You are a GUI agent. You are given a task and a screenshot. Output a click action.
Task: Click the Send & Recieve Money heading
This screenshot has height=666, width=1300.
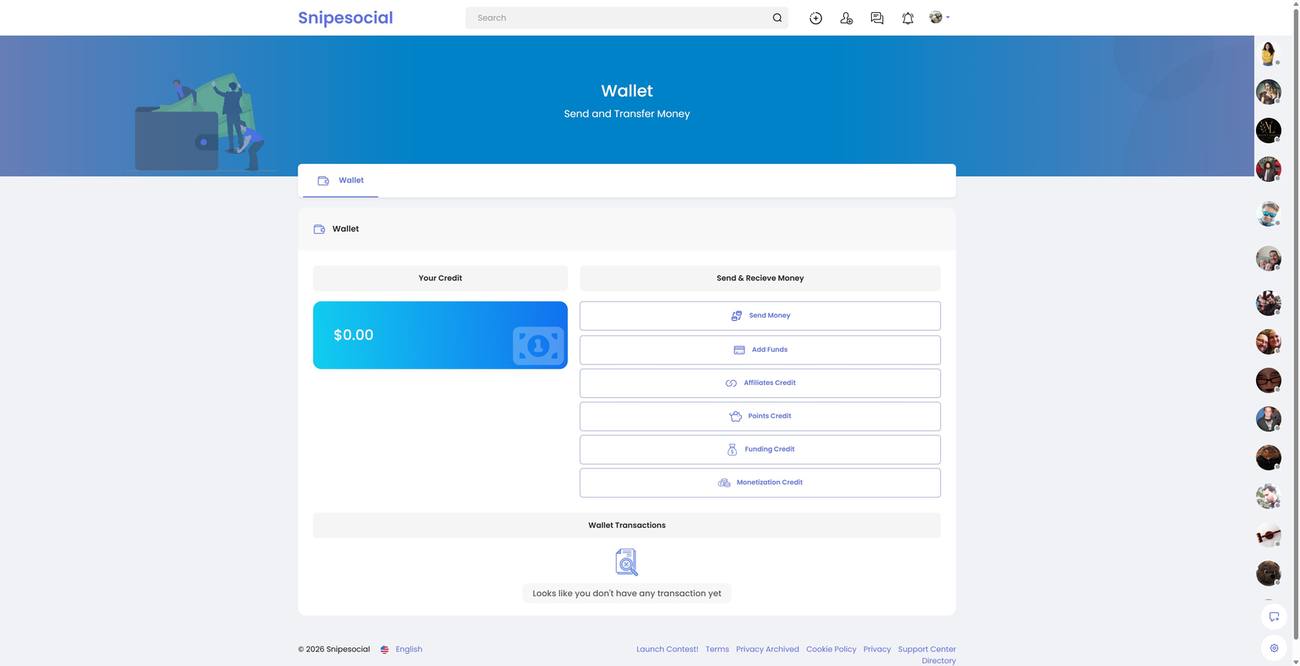coord(760,278)
